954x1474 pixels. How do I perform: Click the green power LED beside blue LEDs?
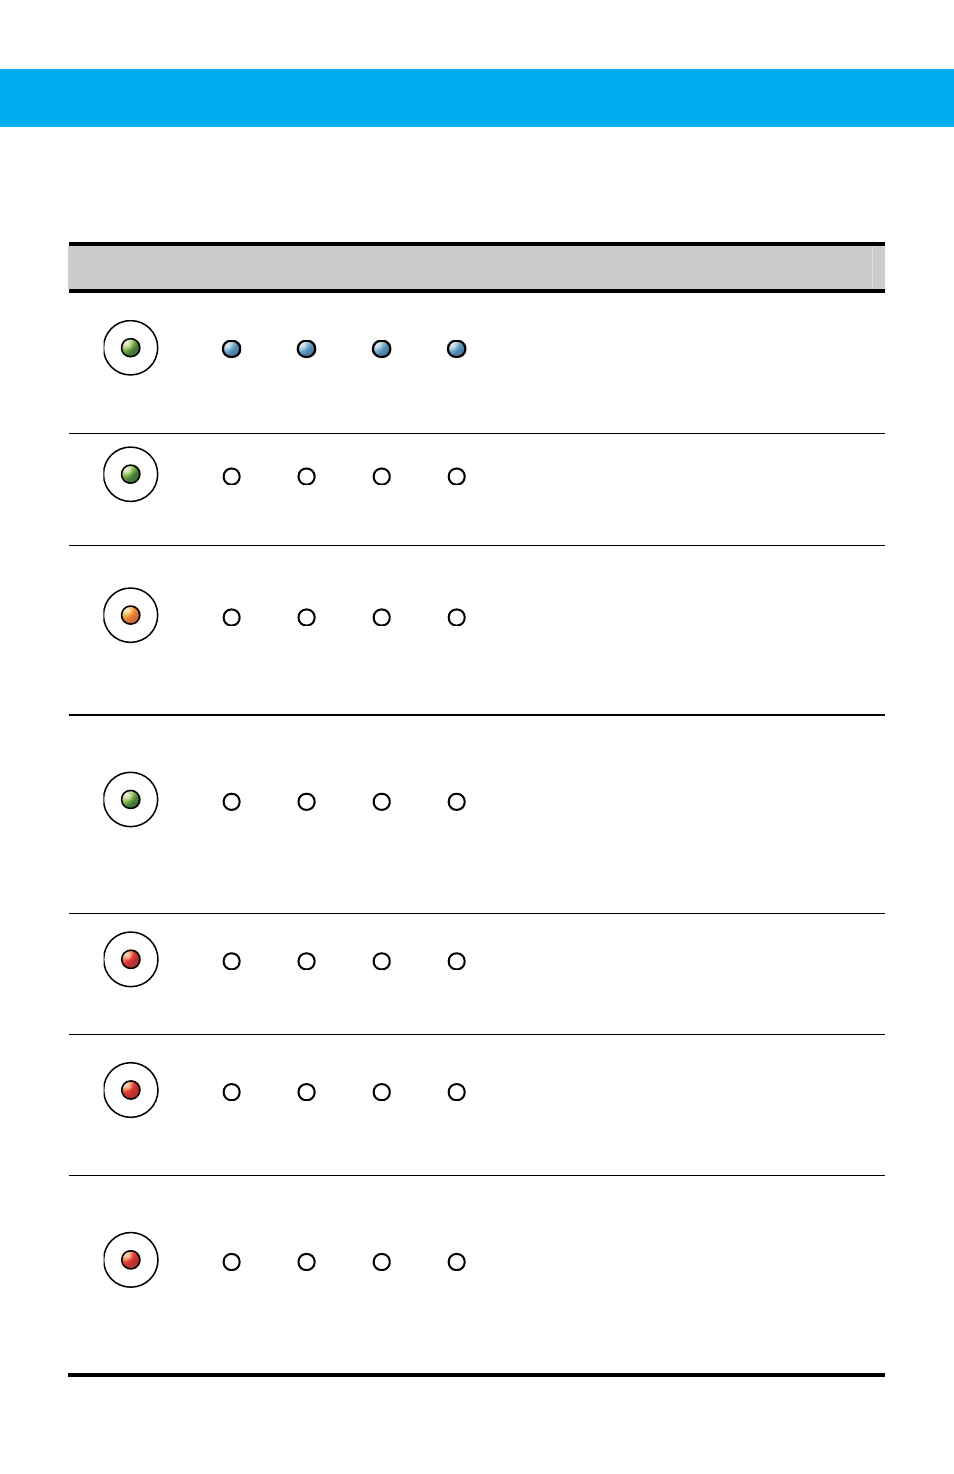131,348
